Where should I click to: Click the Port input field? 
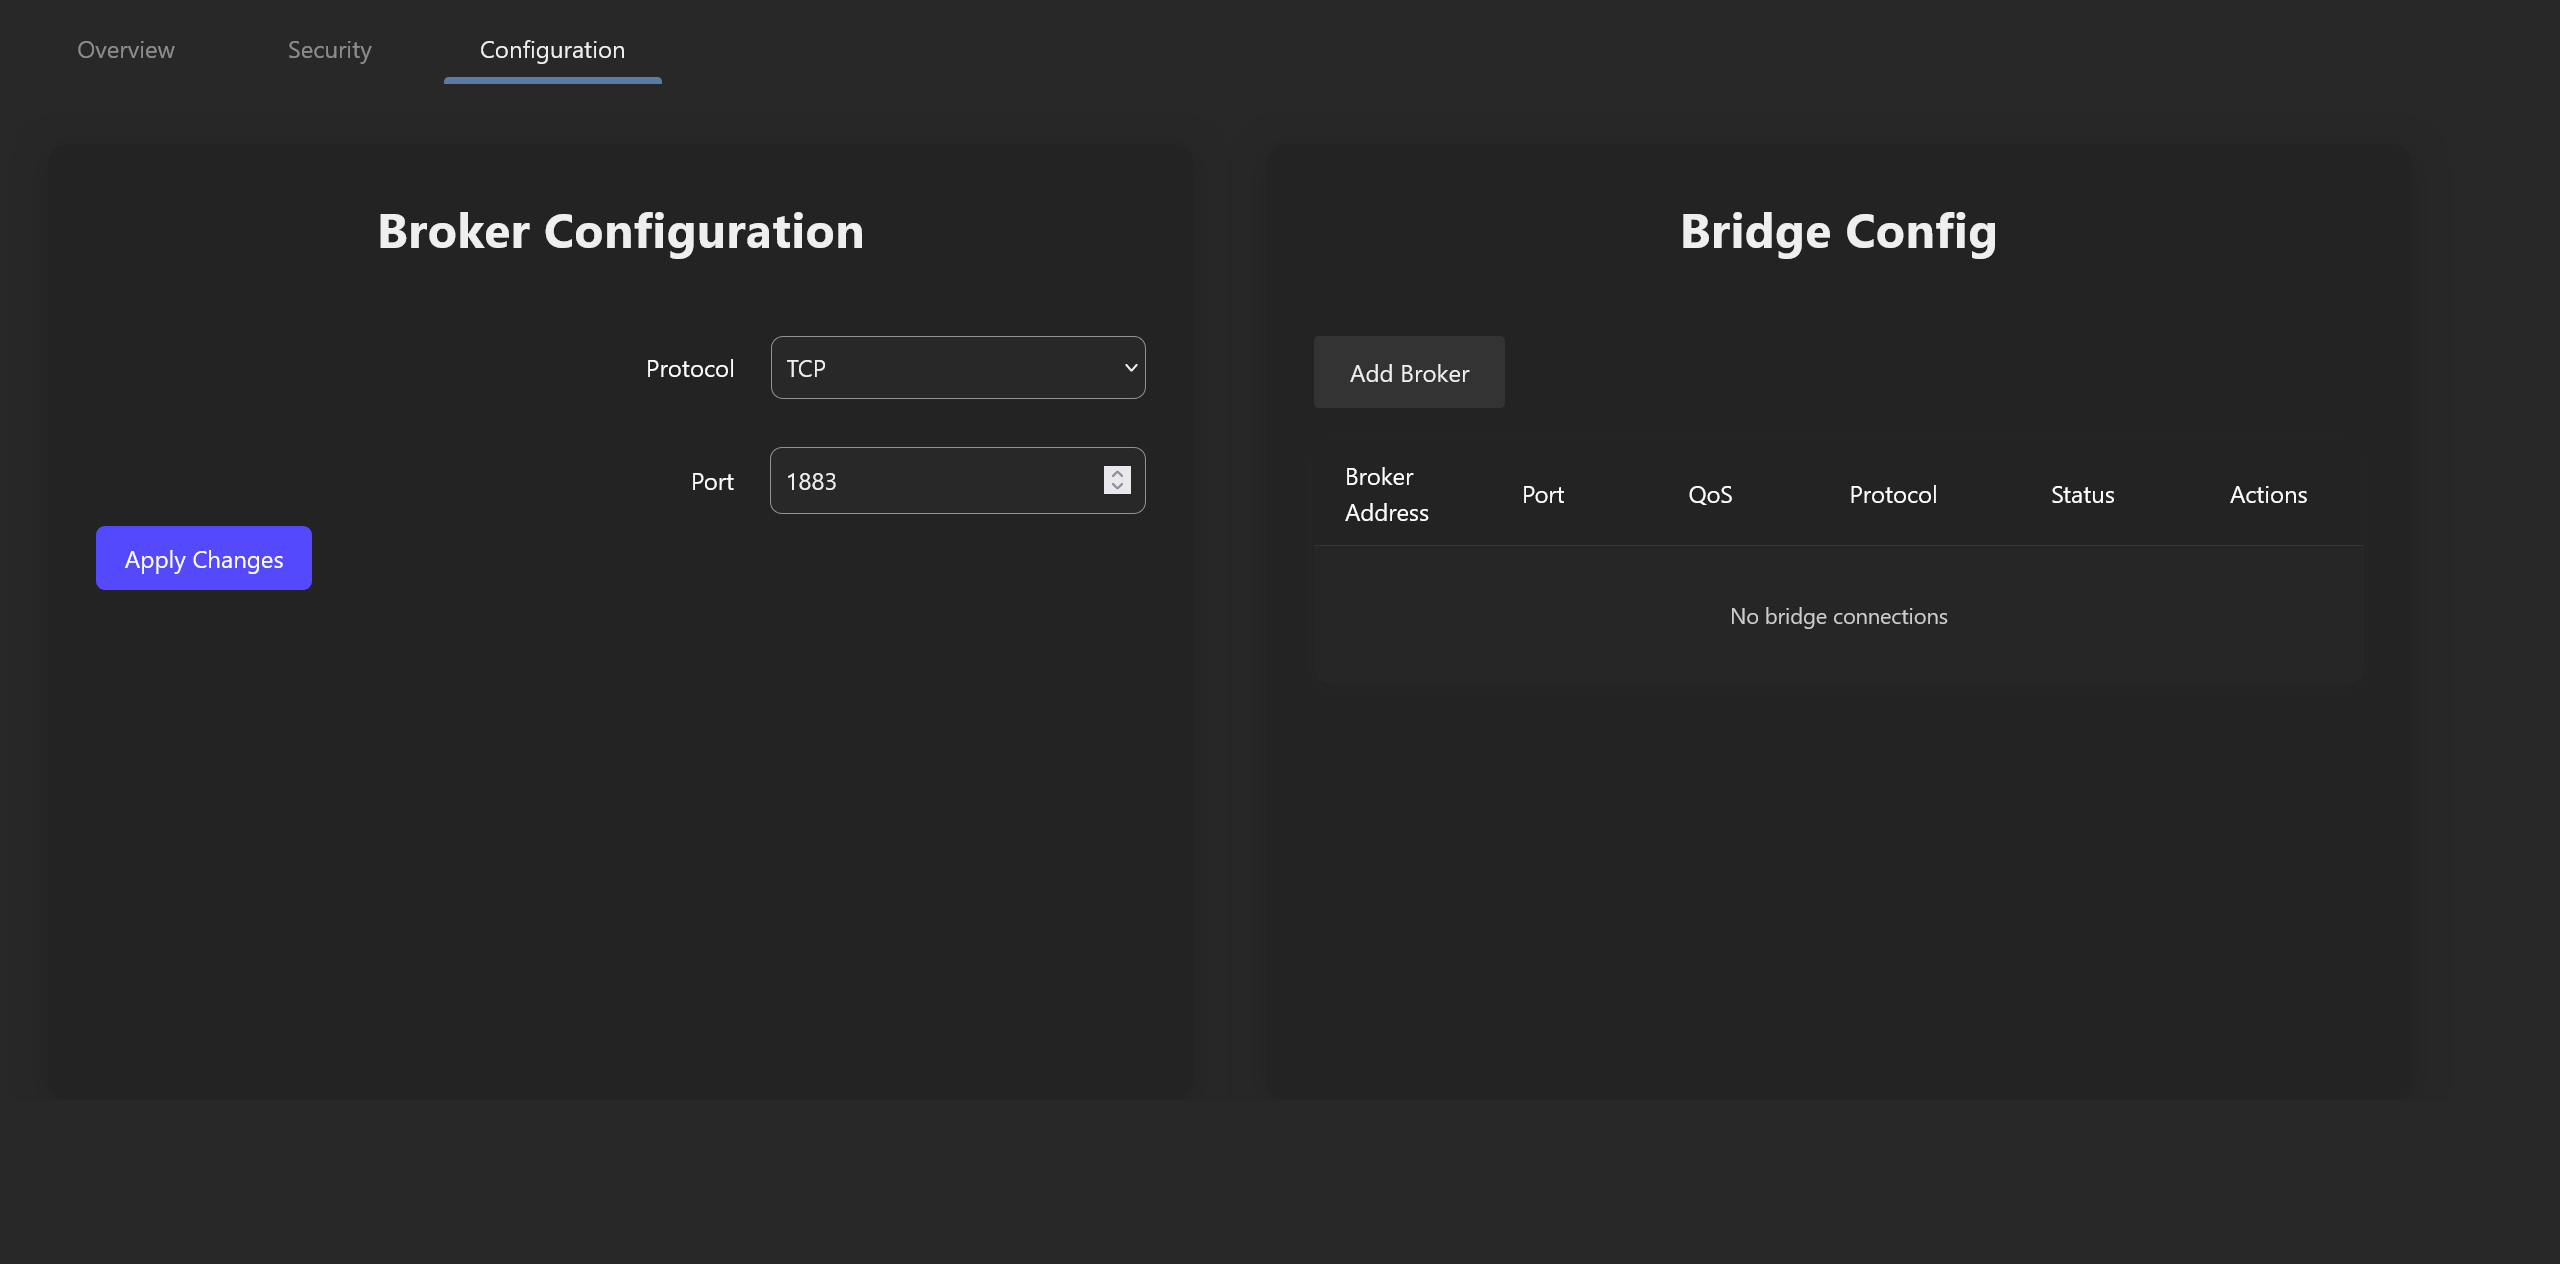930,481
